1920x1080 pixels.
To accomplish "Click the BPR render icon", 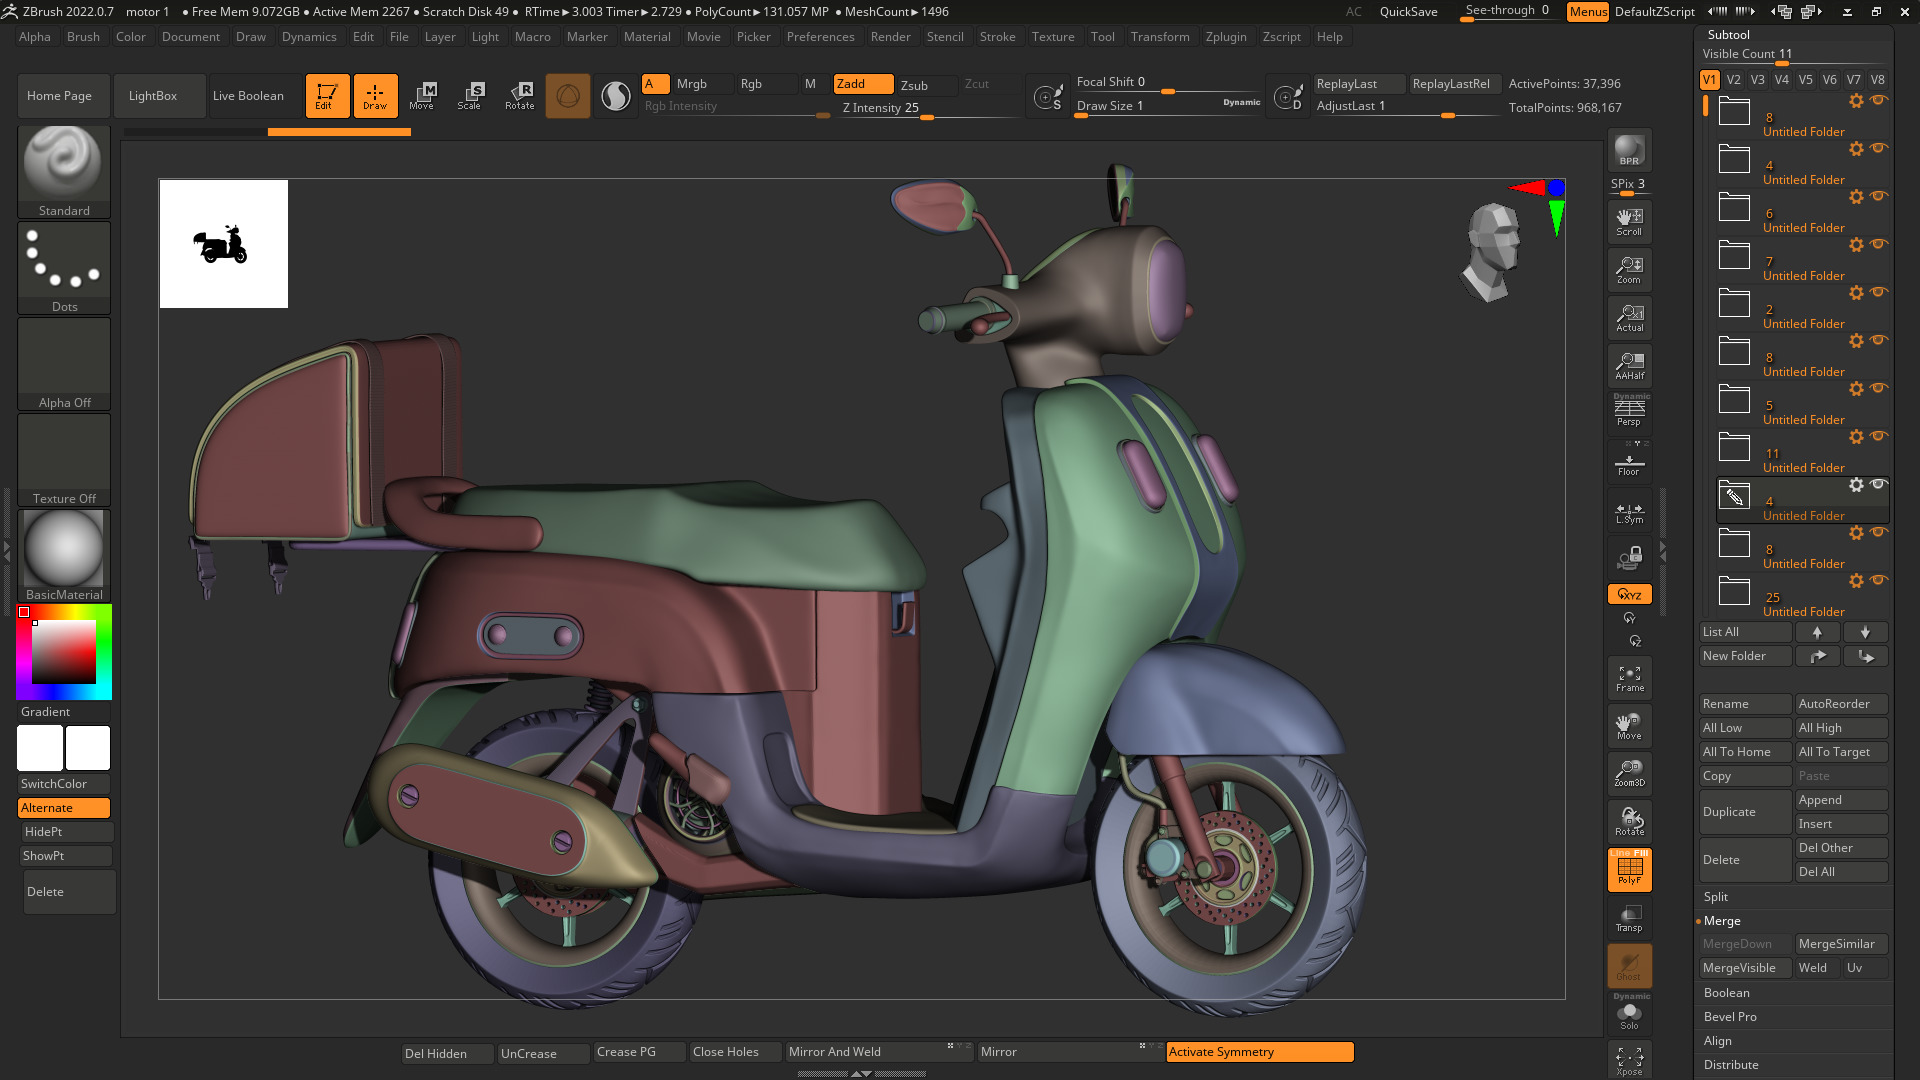I will pyautogui.click(x=1629, y=150).
